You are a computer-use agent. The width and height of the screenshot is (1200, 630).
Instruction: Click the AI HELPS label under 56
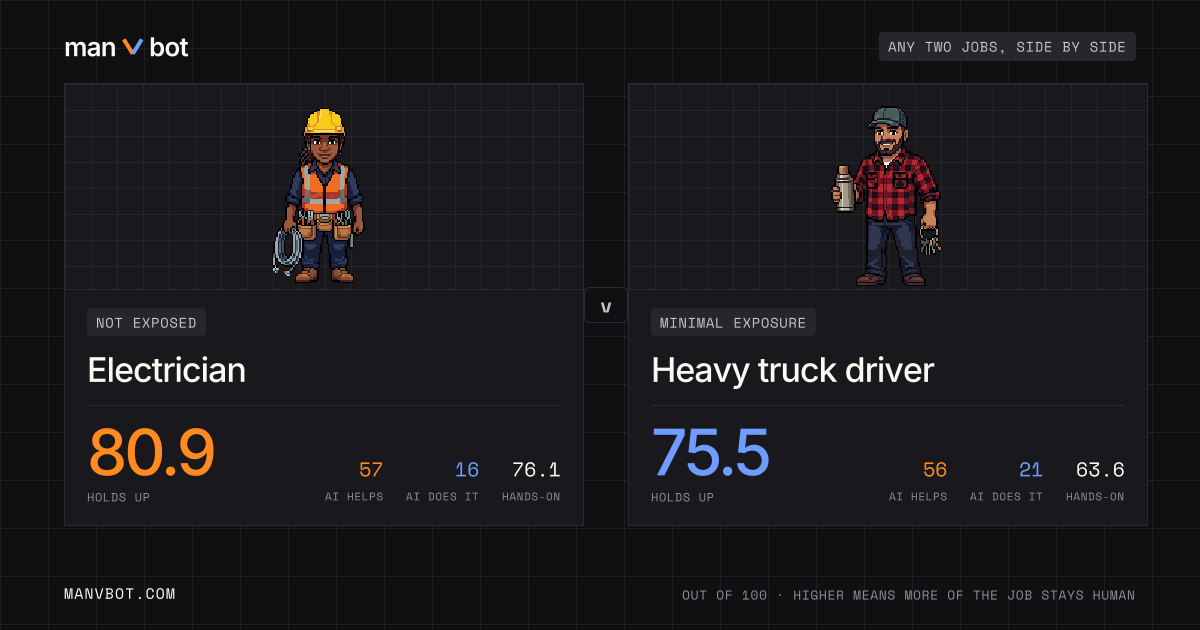coord(918,497)
